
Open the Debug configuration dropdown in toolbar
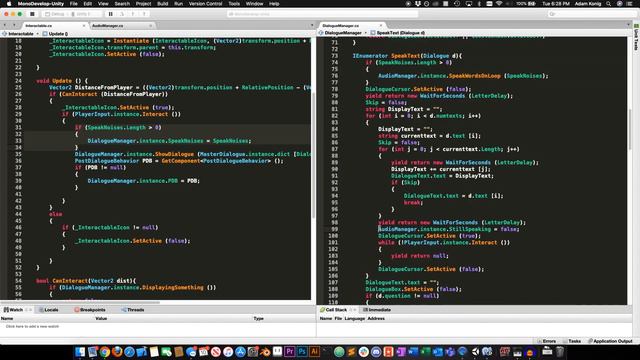(55, 14)
